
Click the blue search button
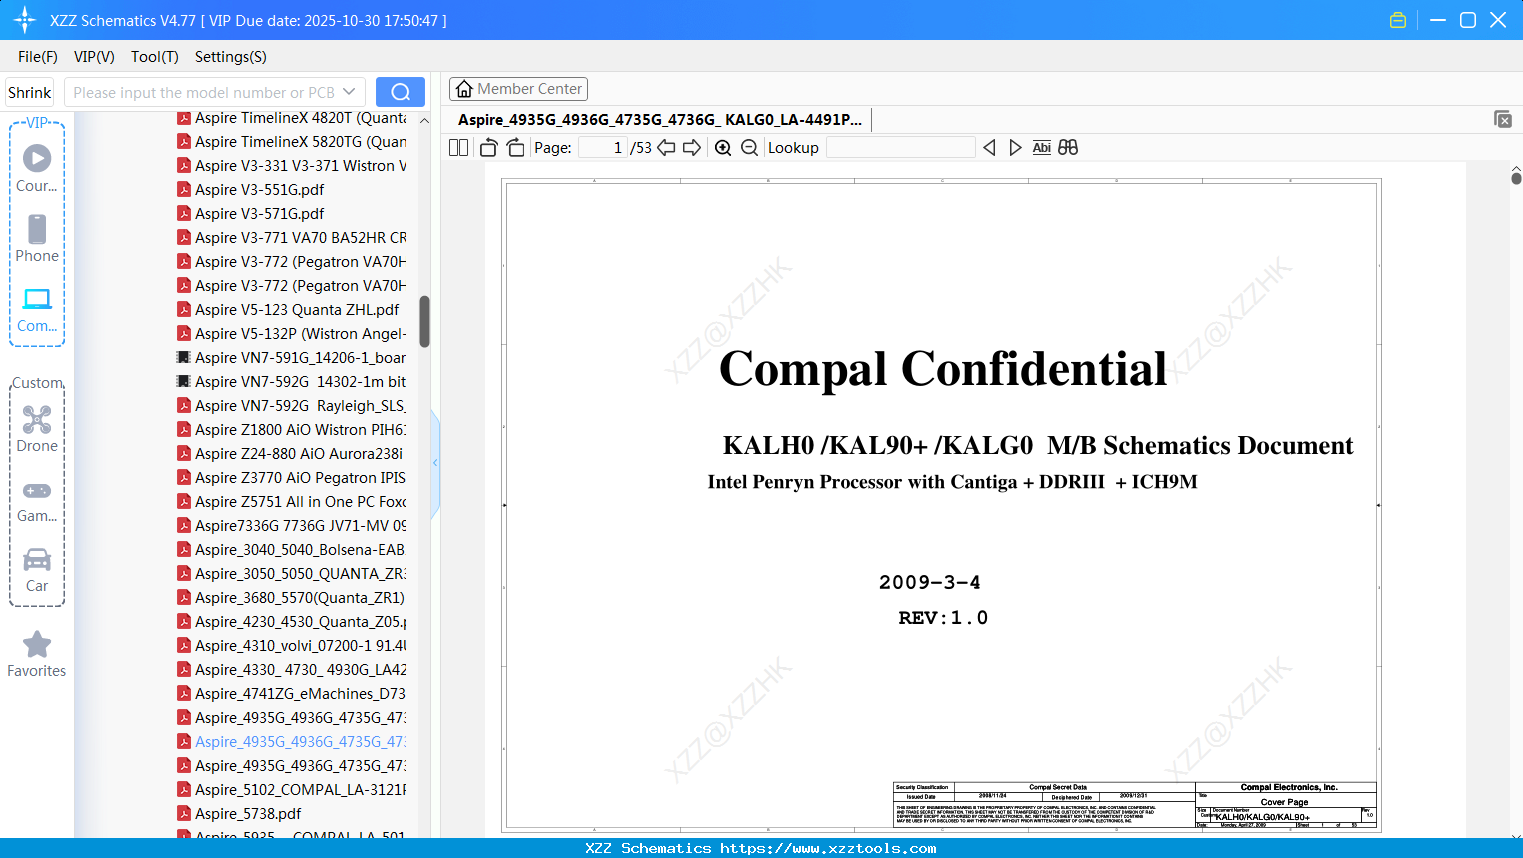coord(400,92)
